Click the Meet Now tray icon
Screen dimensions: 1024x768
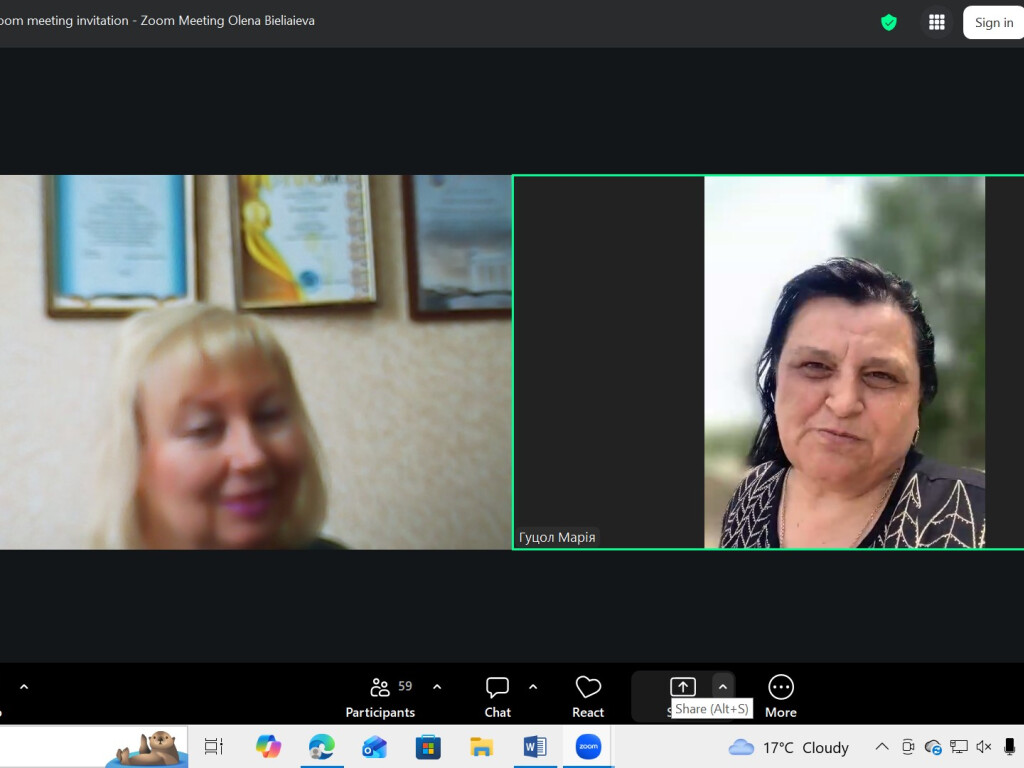(908, 746)
